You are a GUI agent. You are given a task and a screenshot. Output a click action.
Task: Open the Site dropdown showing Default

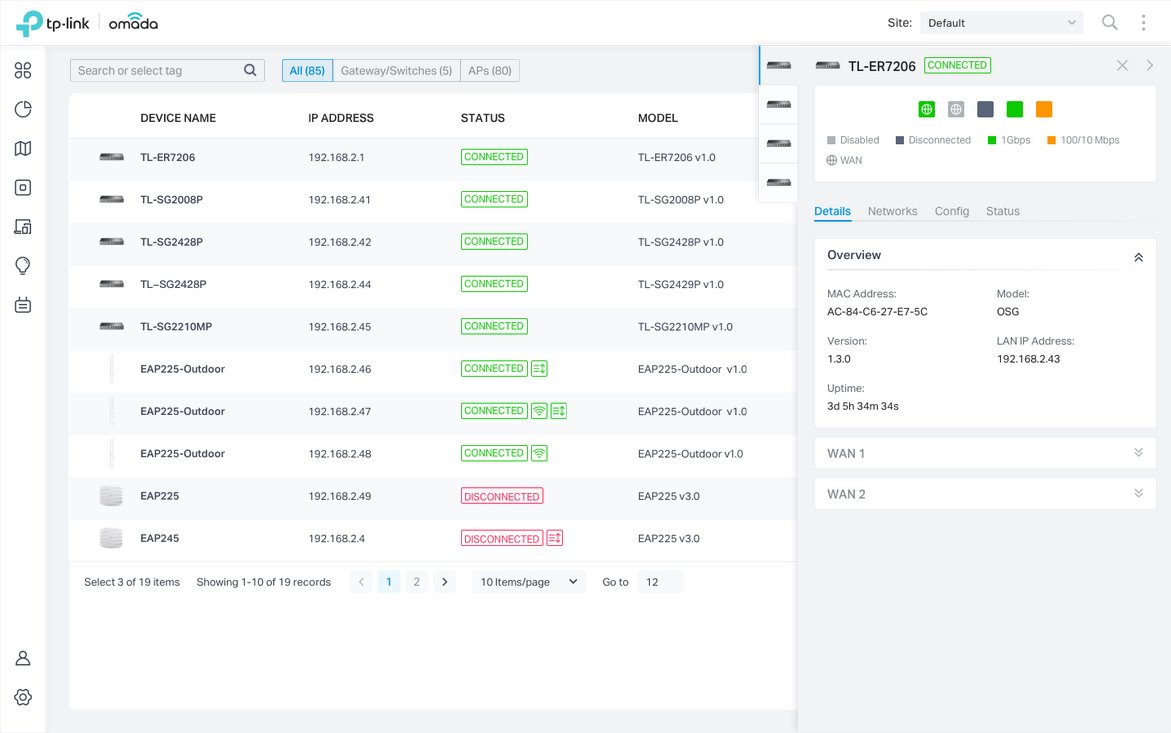click(x=1001, y=22)
